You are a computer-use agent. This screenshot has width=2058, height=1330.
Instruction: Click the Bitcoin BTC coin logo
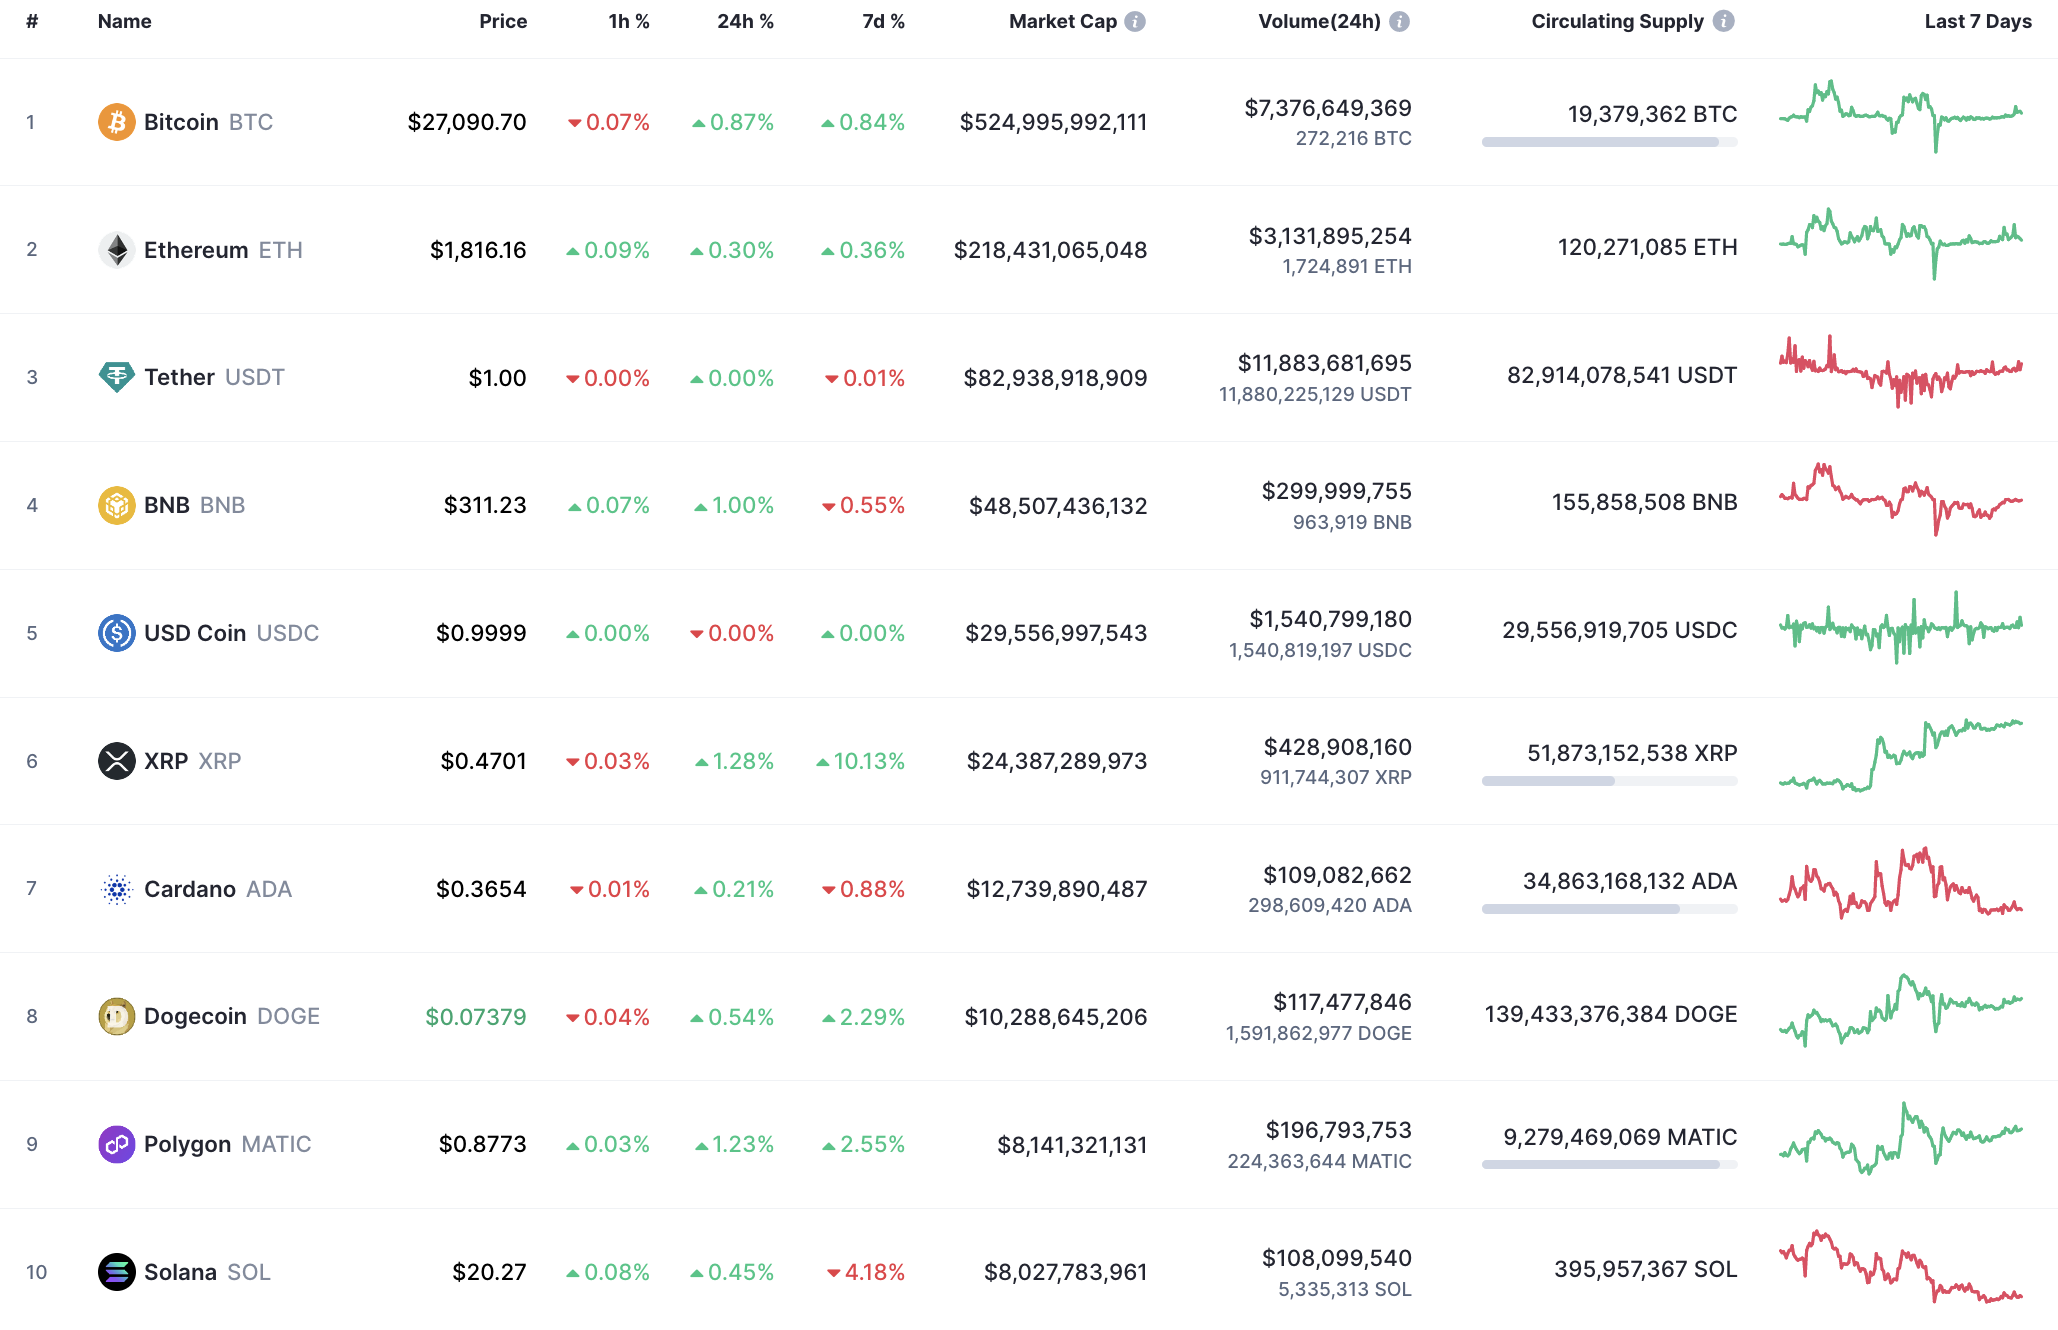pos(117,122)
